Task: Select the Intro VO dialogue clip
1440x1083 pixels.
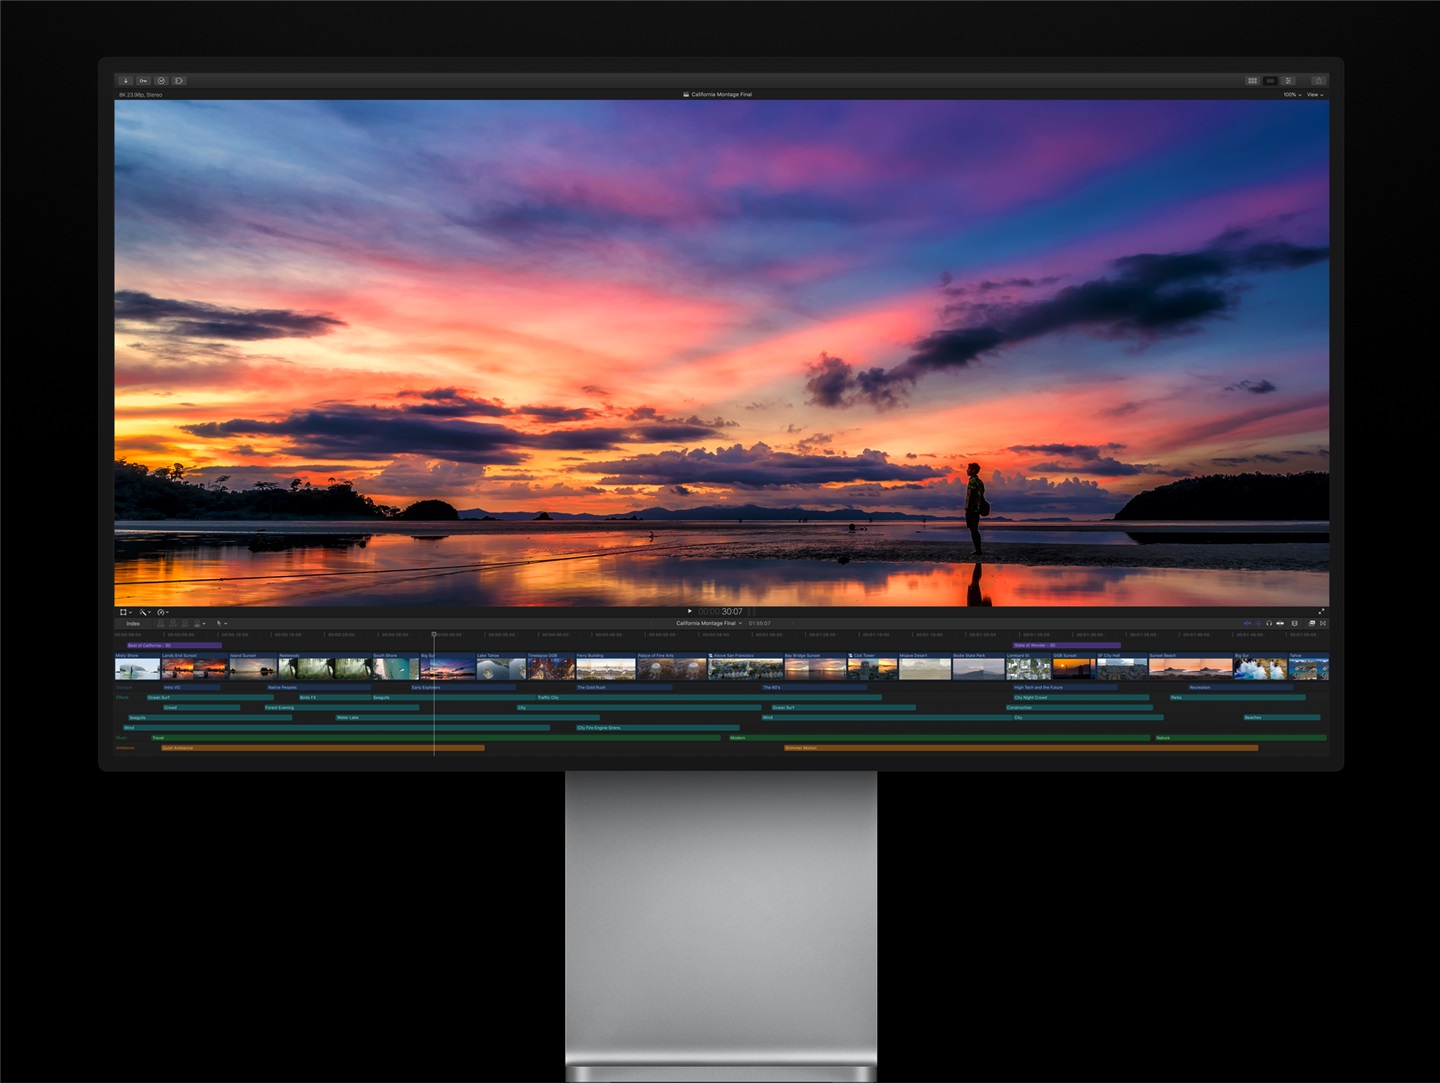Action: click(x=191, y=687)
